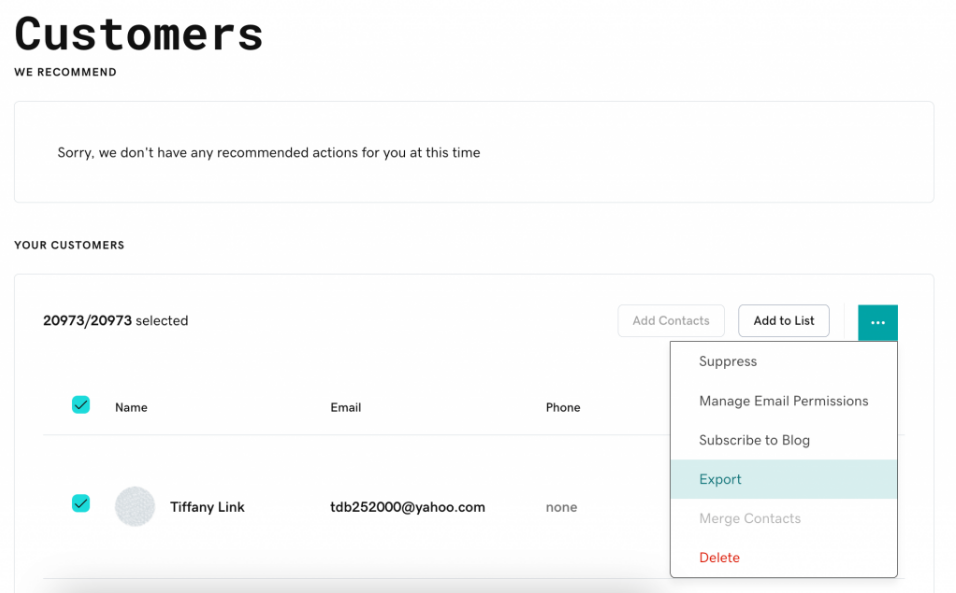This screenshot has height=593, width=956.
Task: Click the email tdb252000@yahoo.com
Action: coord(407,508)
